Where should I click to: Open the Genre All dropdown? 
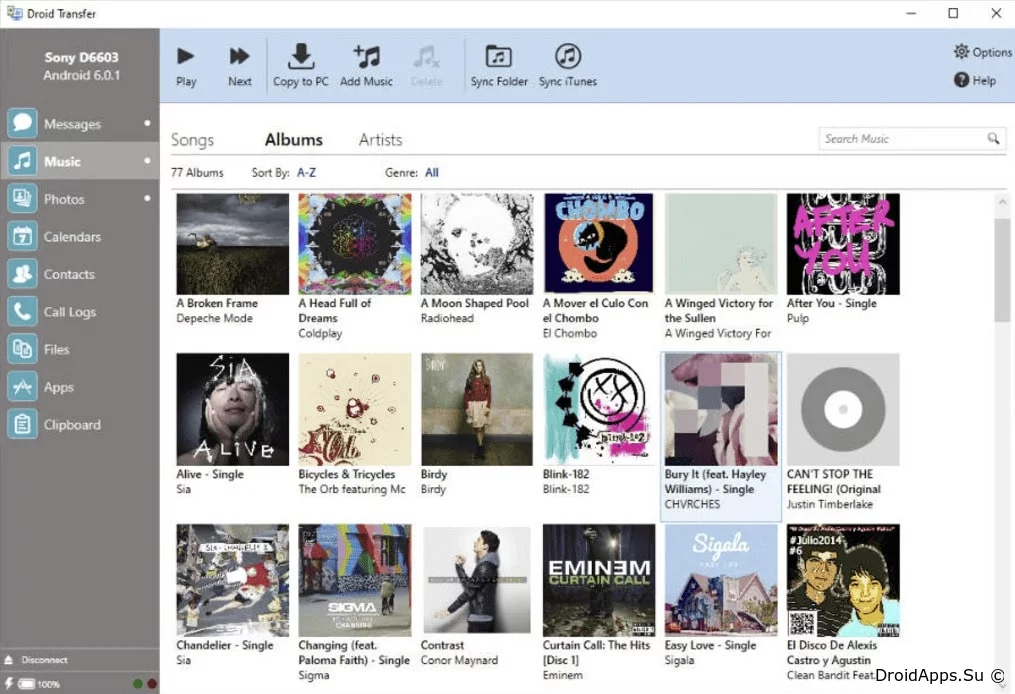[x=432, y=173]
